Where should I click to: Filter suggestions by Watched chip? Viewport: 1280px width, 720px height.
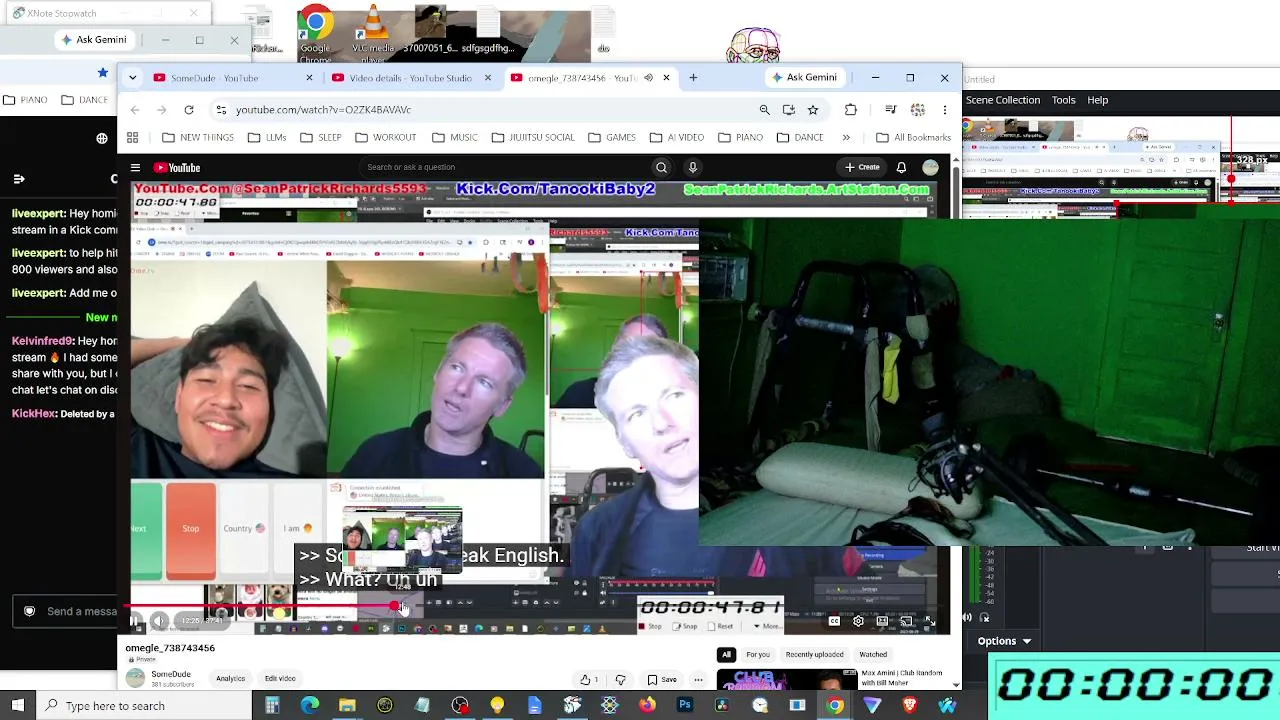tap(873, 655)
